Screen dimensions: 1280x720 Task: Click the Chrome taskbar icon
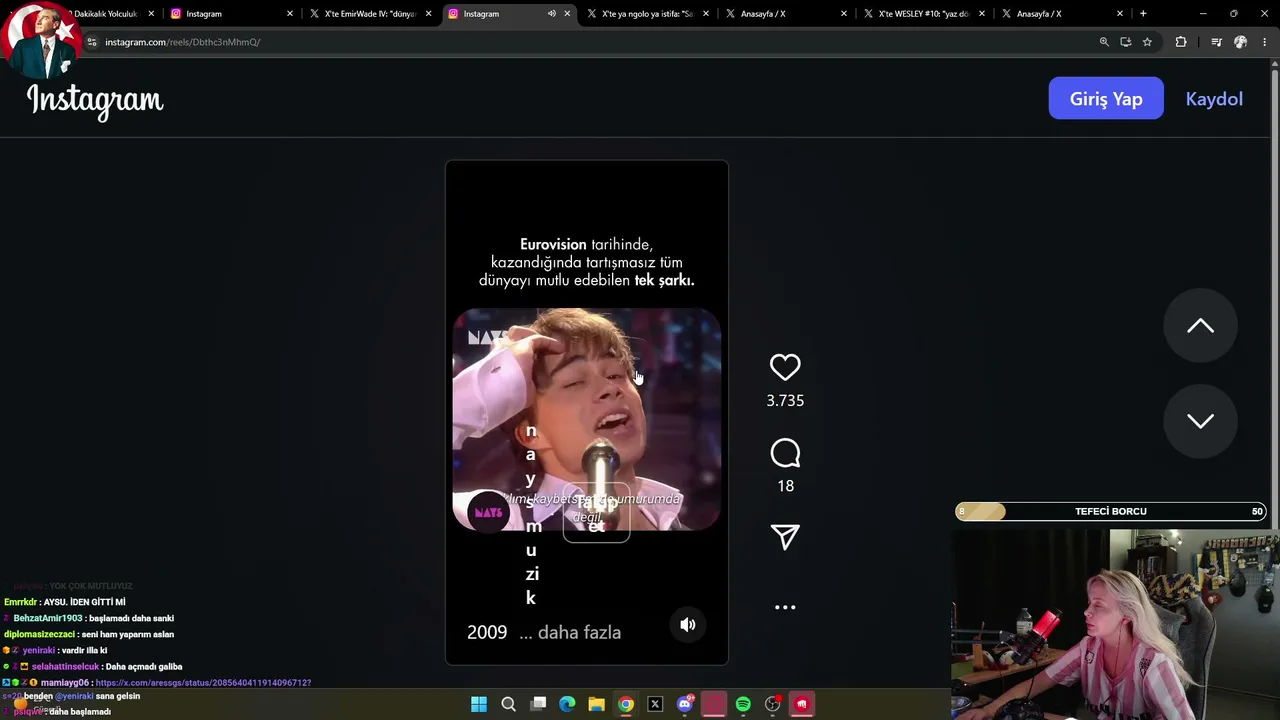626,704
